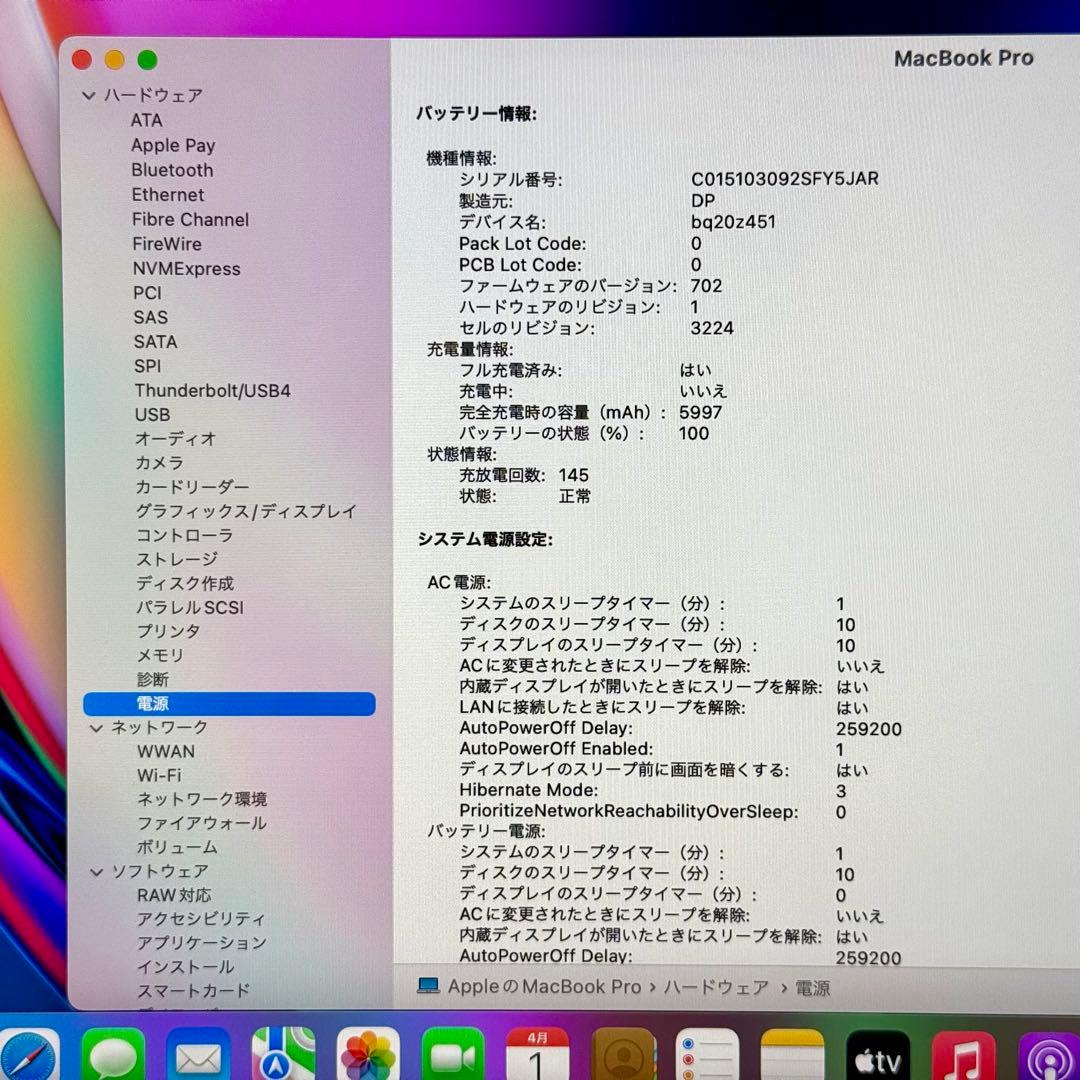
Task: Select SAS in the sidebar
Action: coord(151,317)
